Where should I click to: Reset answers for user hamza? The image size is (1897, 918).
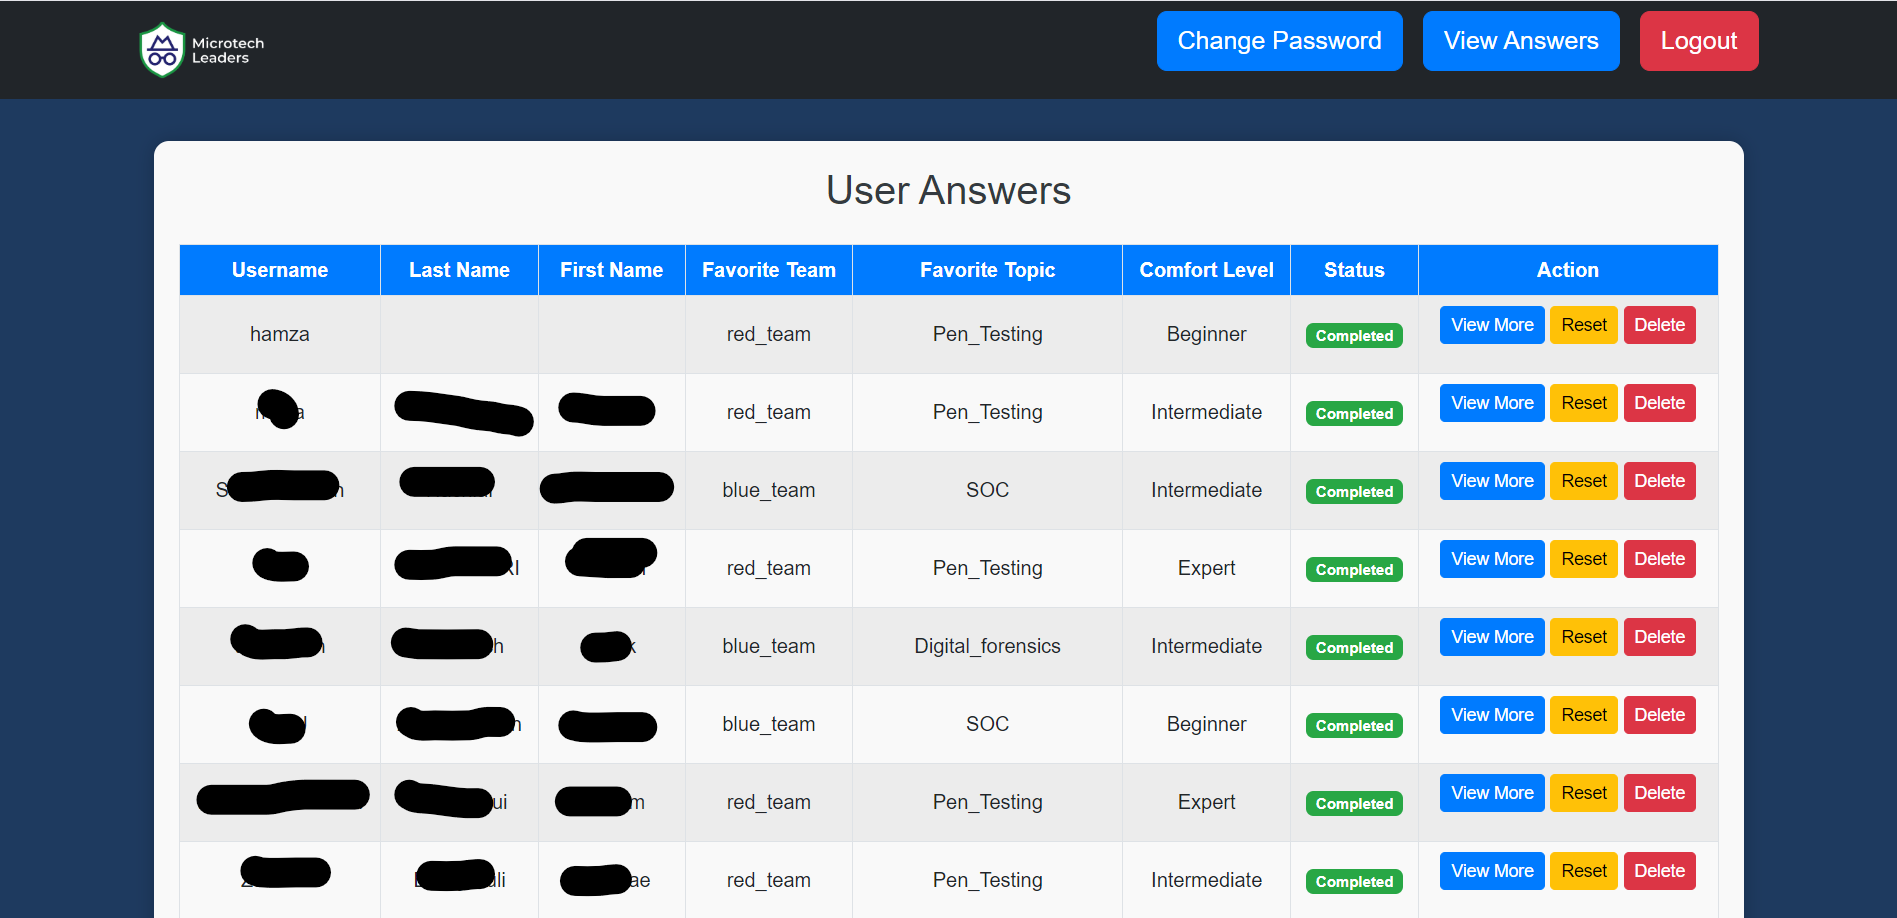pos(1583,324)
